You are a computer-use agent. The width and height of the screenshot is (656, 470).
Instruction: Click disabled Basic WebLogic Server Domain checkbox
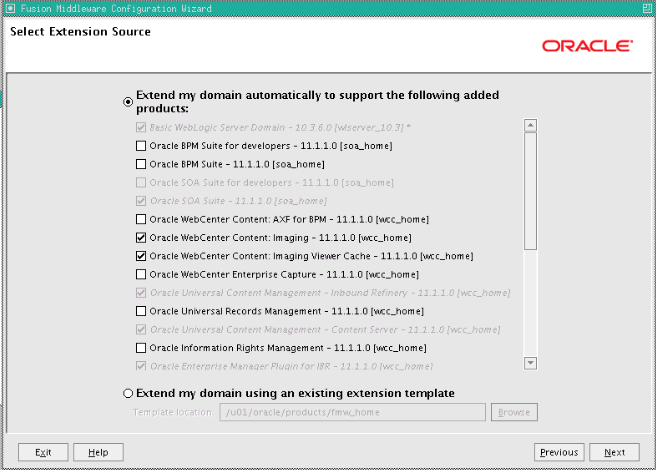[x=141, y=127]
